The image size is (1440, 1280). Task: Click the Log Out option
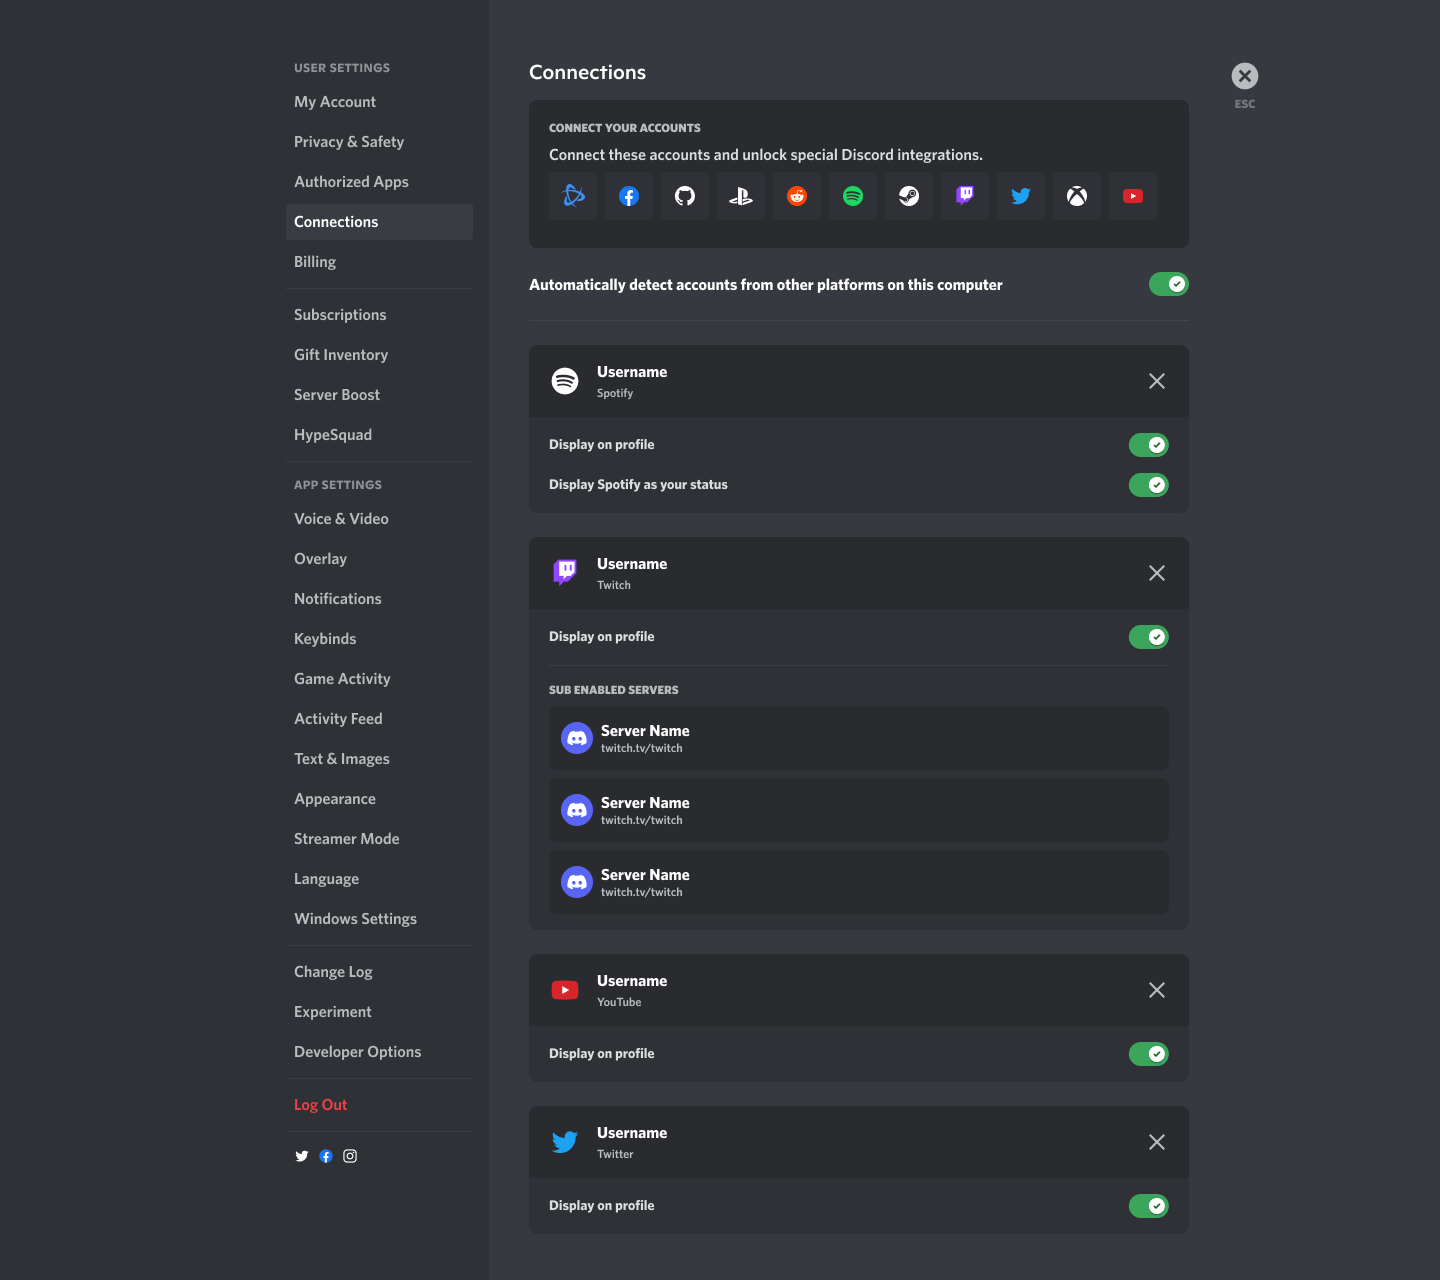click(320, 1104)
